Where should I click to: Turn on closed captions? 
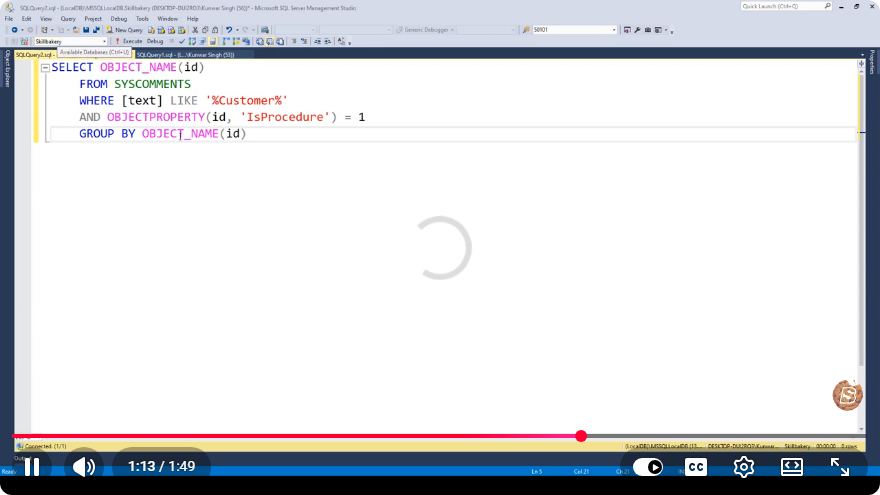coord(696,467)
